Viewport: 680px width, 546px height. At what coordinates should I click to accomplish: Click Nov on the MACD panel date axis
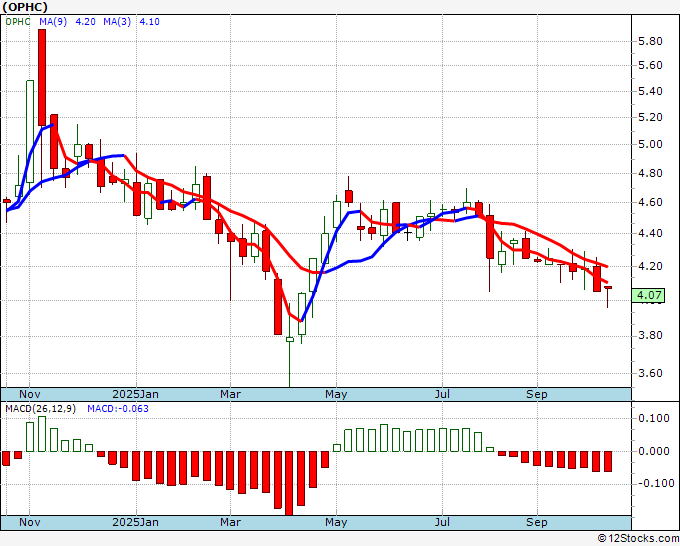(x=29, y=522)
